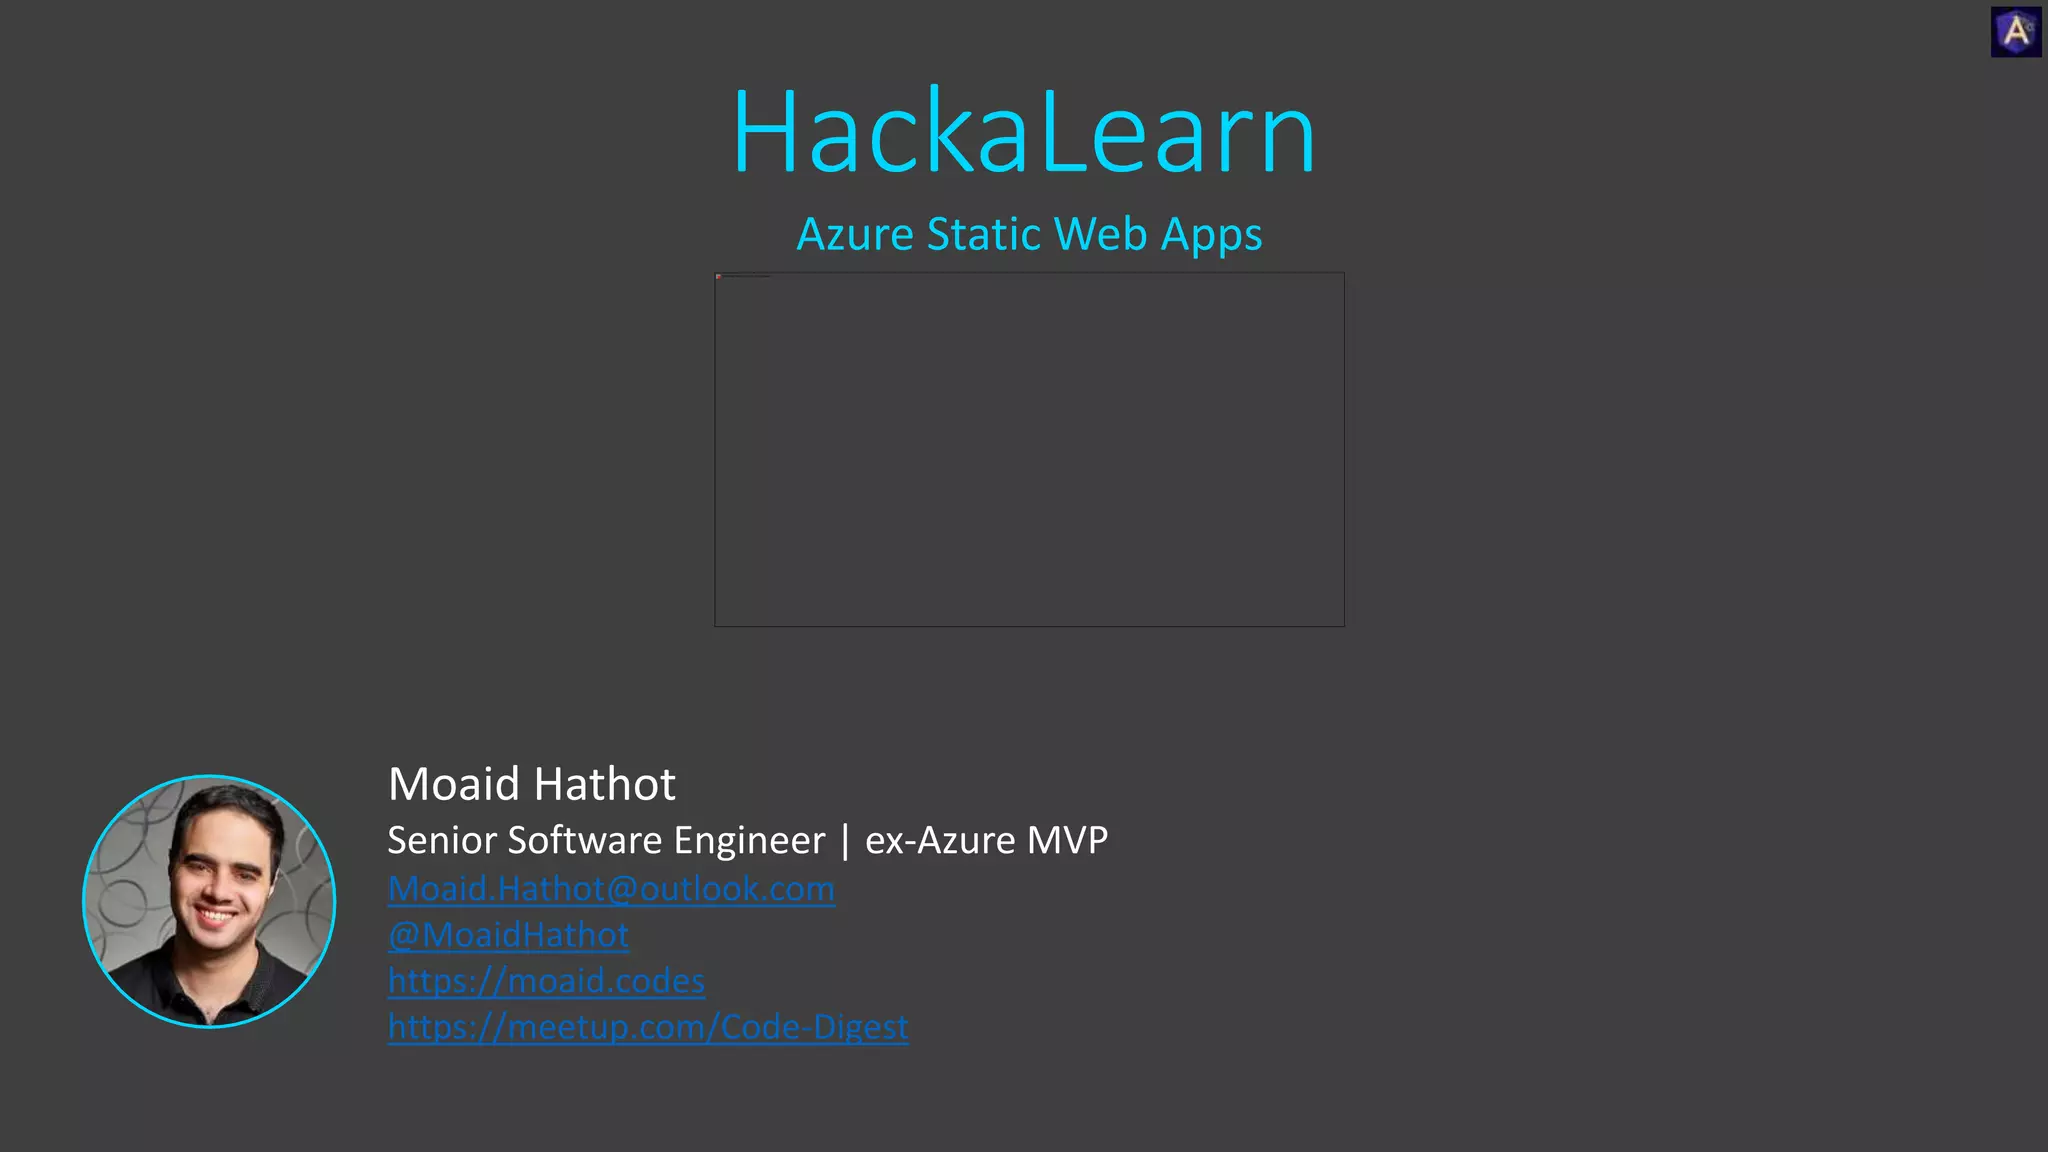Visit the https://moaid.codes link
This screenshot has width=2048, height=1152.
pos(546,980)
